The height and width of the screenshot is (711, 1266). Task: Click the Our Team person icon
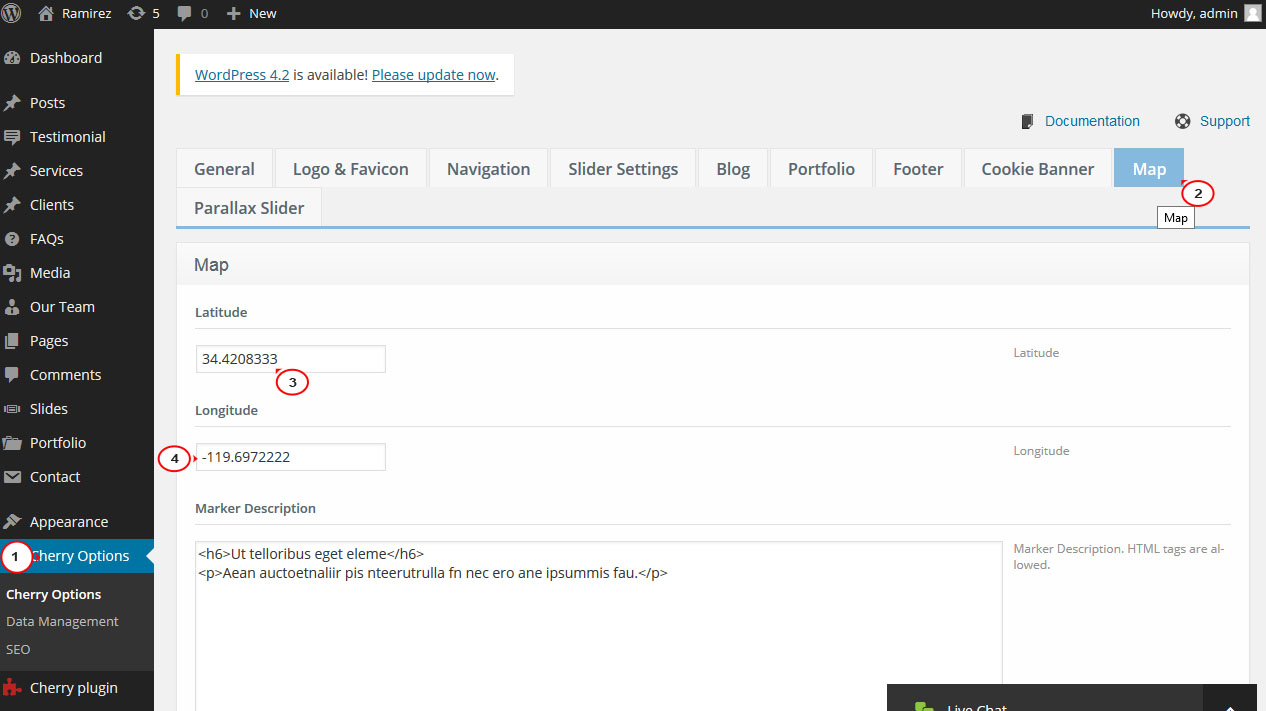pyautogui.click(x=12, y=307)
